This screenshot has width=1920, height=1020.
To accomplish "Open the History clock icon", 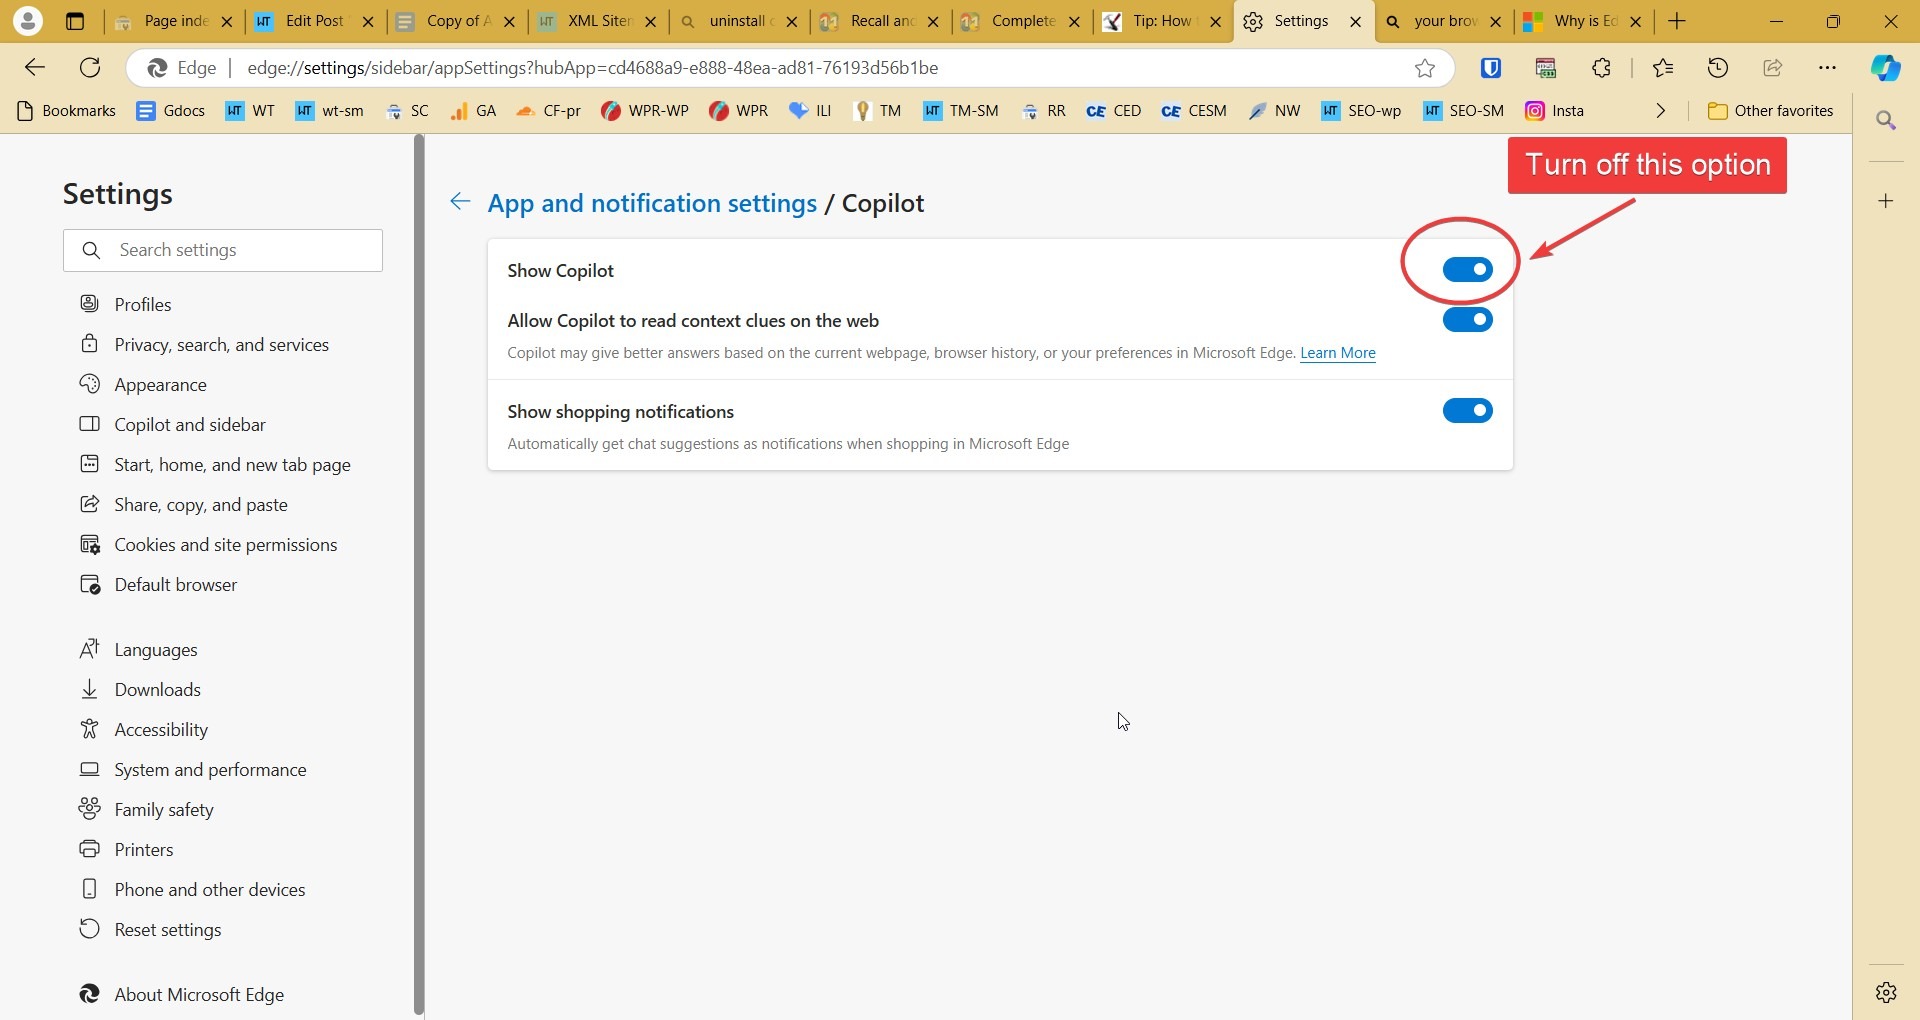I will pos(1718,67).
